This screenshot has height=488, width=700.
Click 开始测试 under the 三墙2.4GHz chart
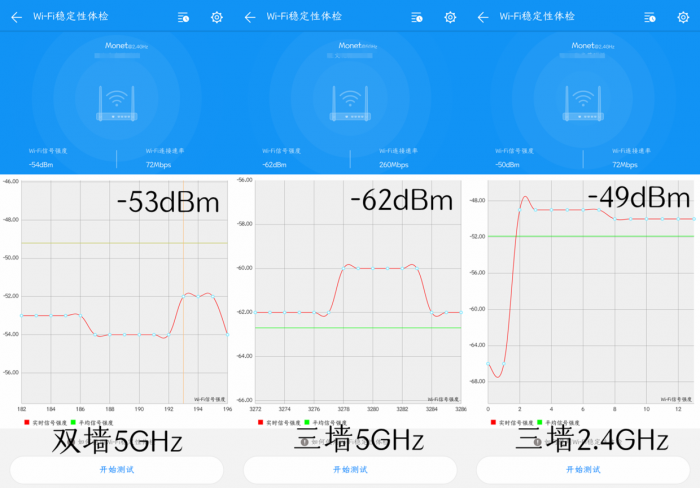point(583,469)
